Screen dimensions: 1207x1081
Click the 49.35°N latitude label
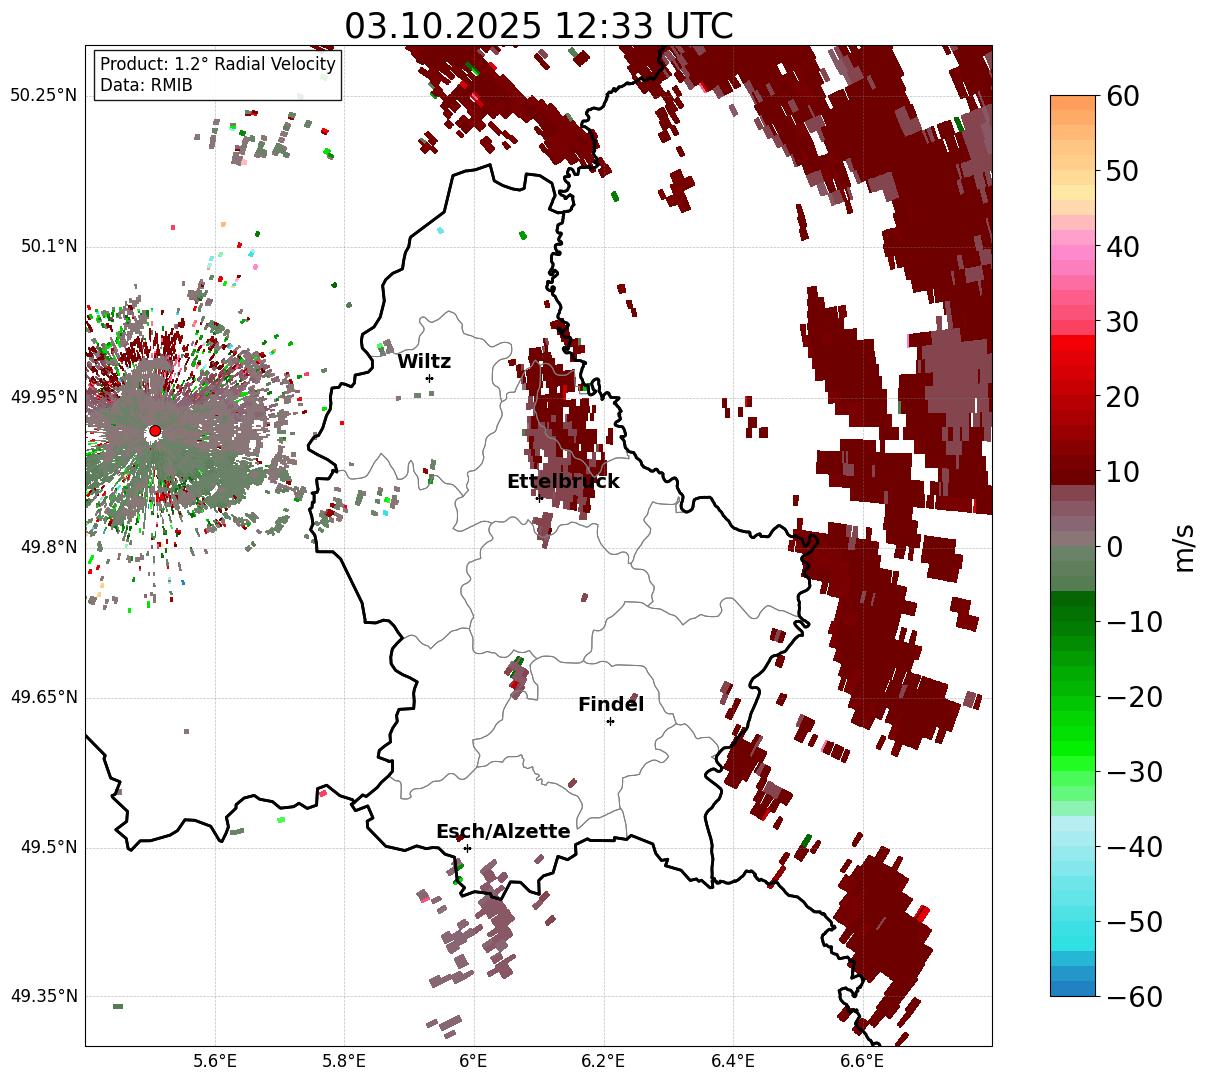point(43,996)
